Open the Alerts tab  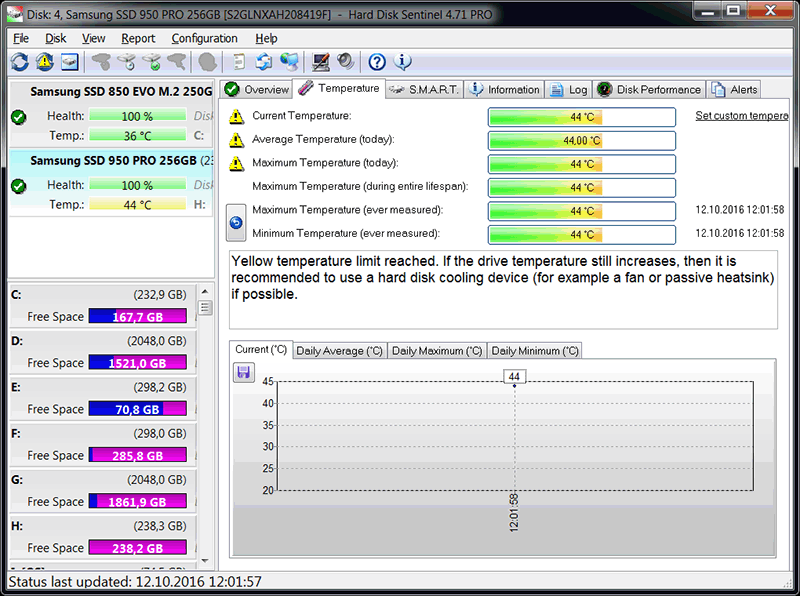coord(734,89)
